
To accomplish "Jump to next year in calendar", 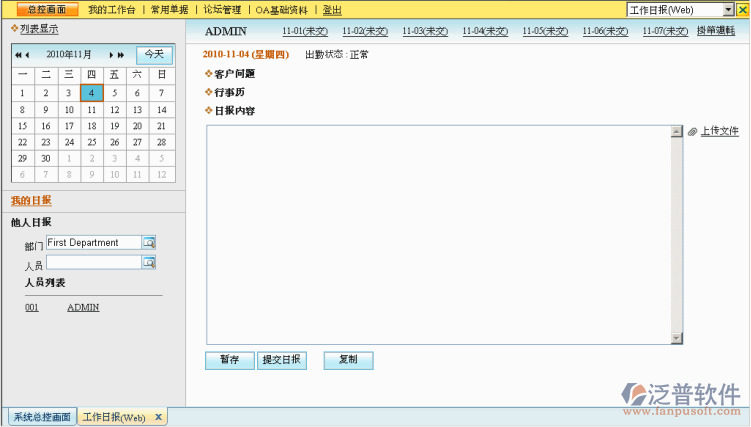I will click(x=122, y=55).
